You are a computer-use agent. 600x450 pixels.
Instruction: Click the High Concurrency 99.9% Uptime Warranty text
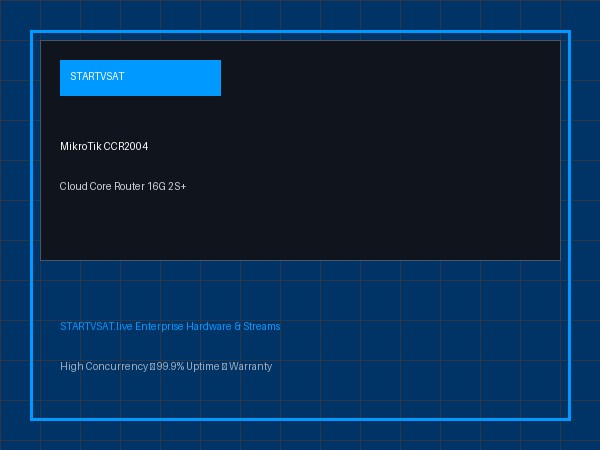[x=166, y=367]
